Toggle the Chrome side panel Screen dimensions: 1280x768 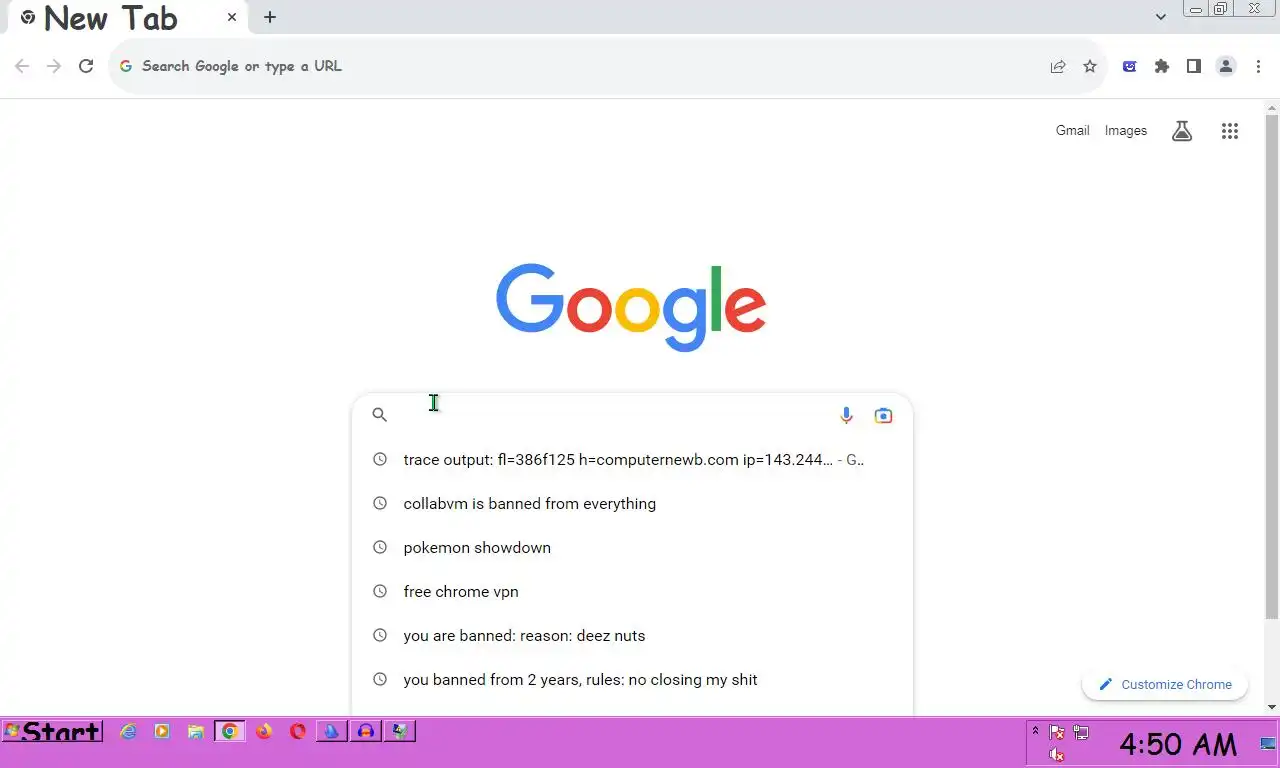click(1193, 66)
